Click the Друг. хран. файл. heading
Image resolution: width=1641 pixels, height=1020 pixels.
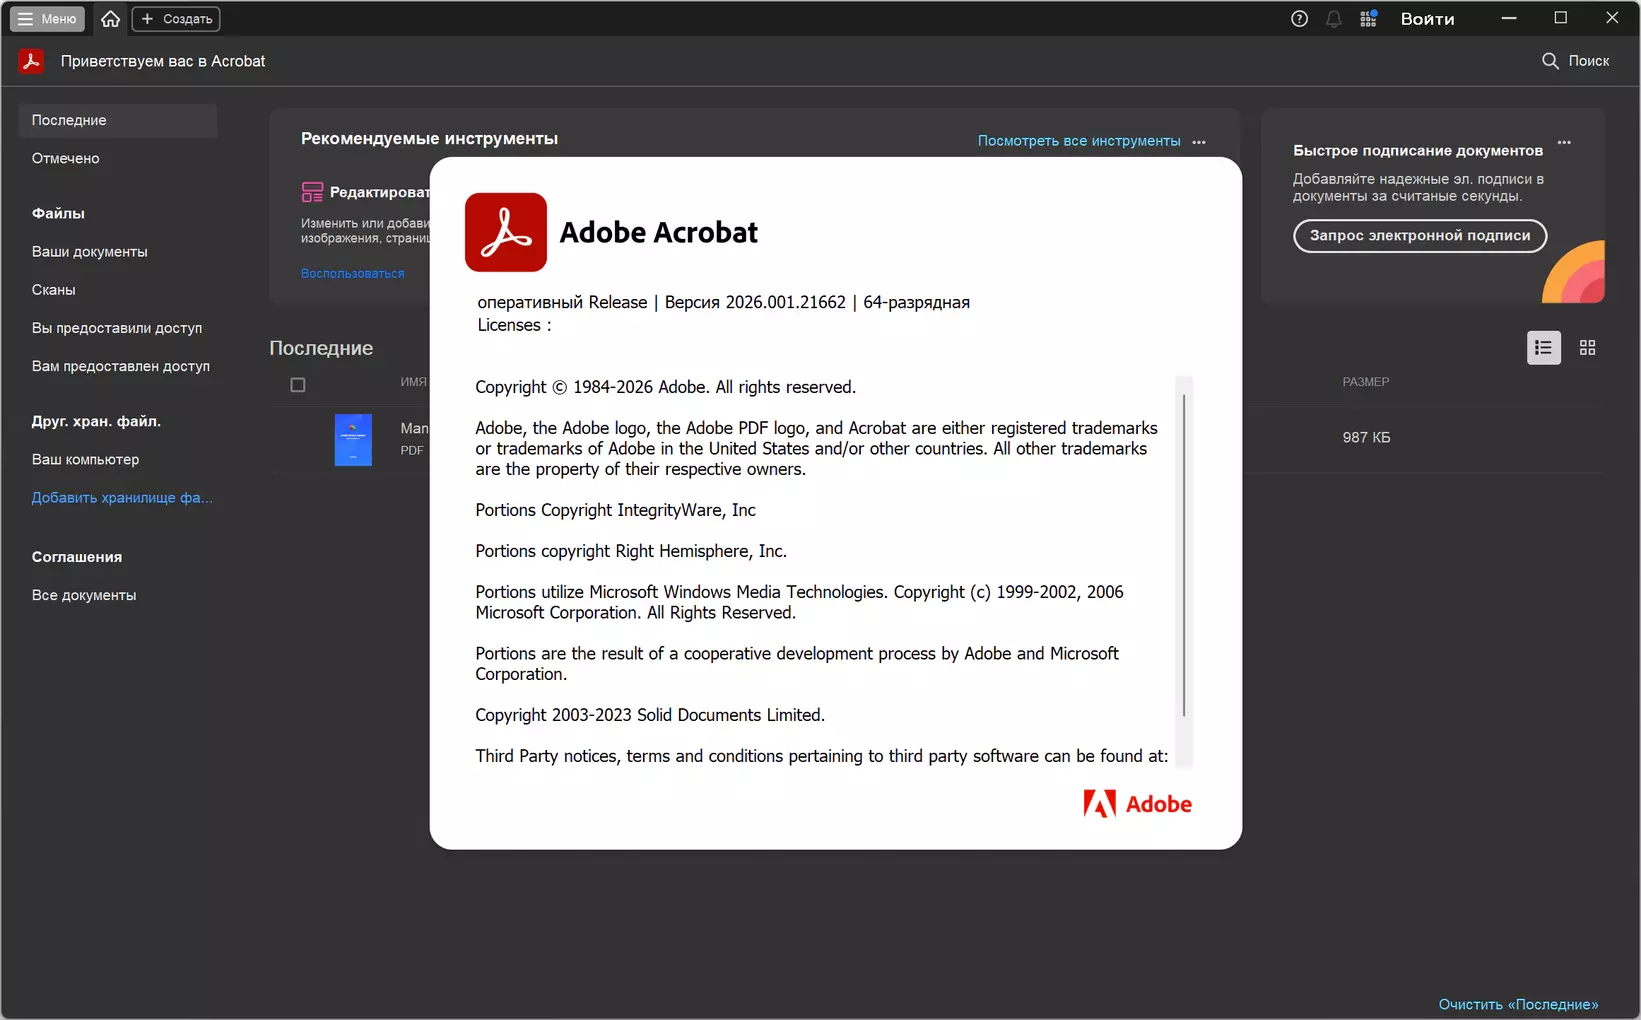[96, 421]
